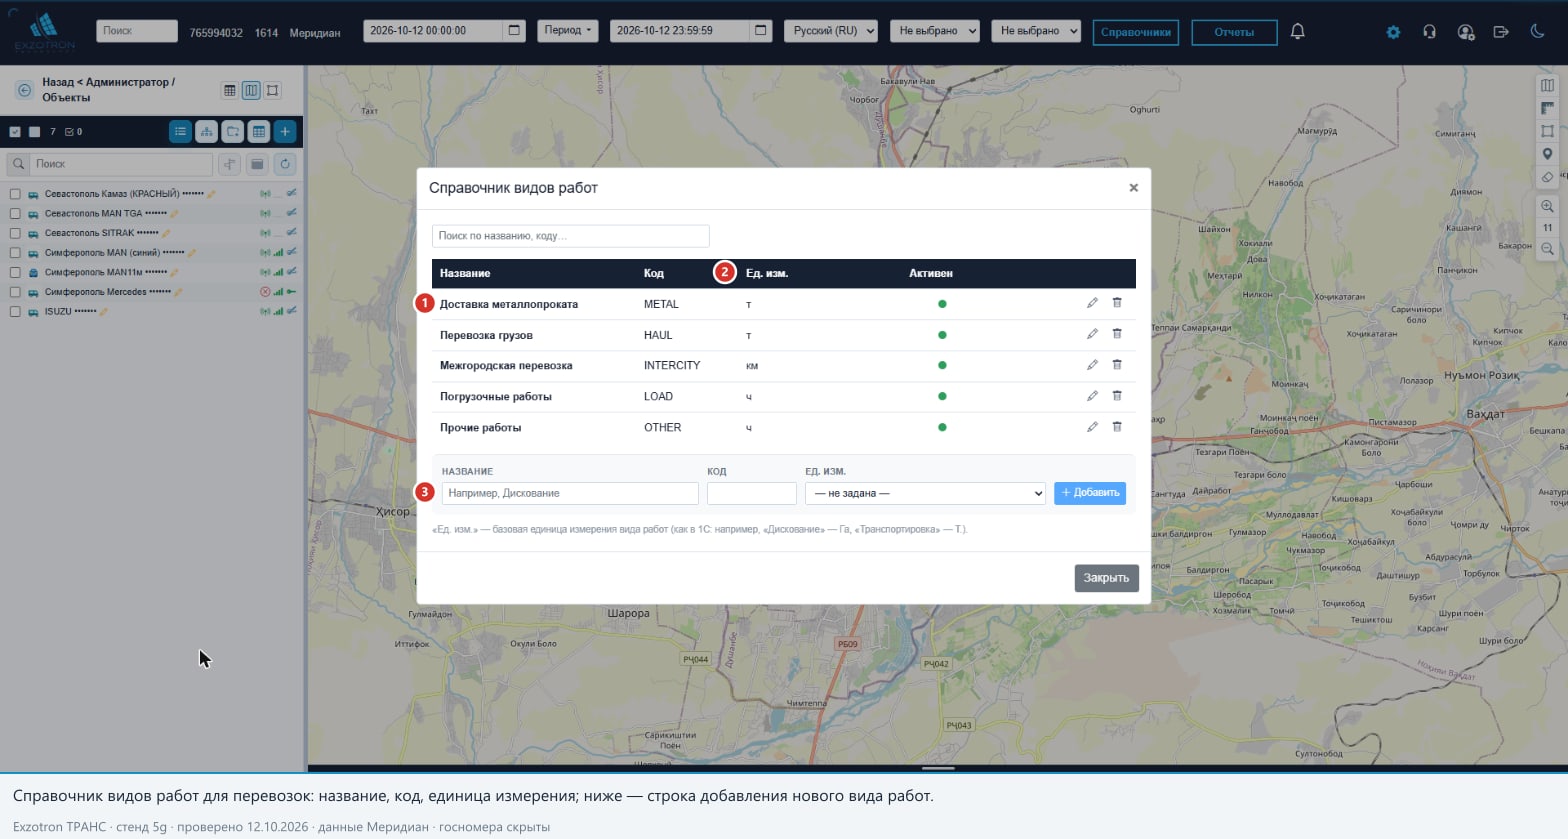Check the Севастополь Камаз (КРАСНЫЙ) checkbox
The width and height of the screenshot is (1568, 839).
click(x=15, y=194)
